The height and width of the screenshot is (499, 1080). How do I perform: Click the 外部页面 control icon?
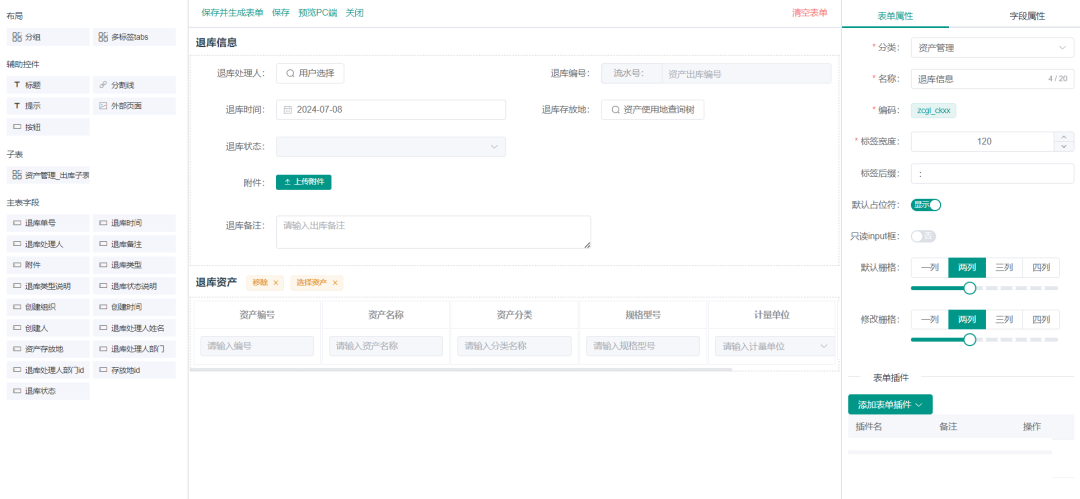click(x=103, y=106)
